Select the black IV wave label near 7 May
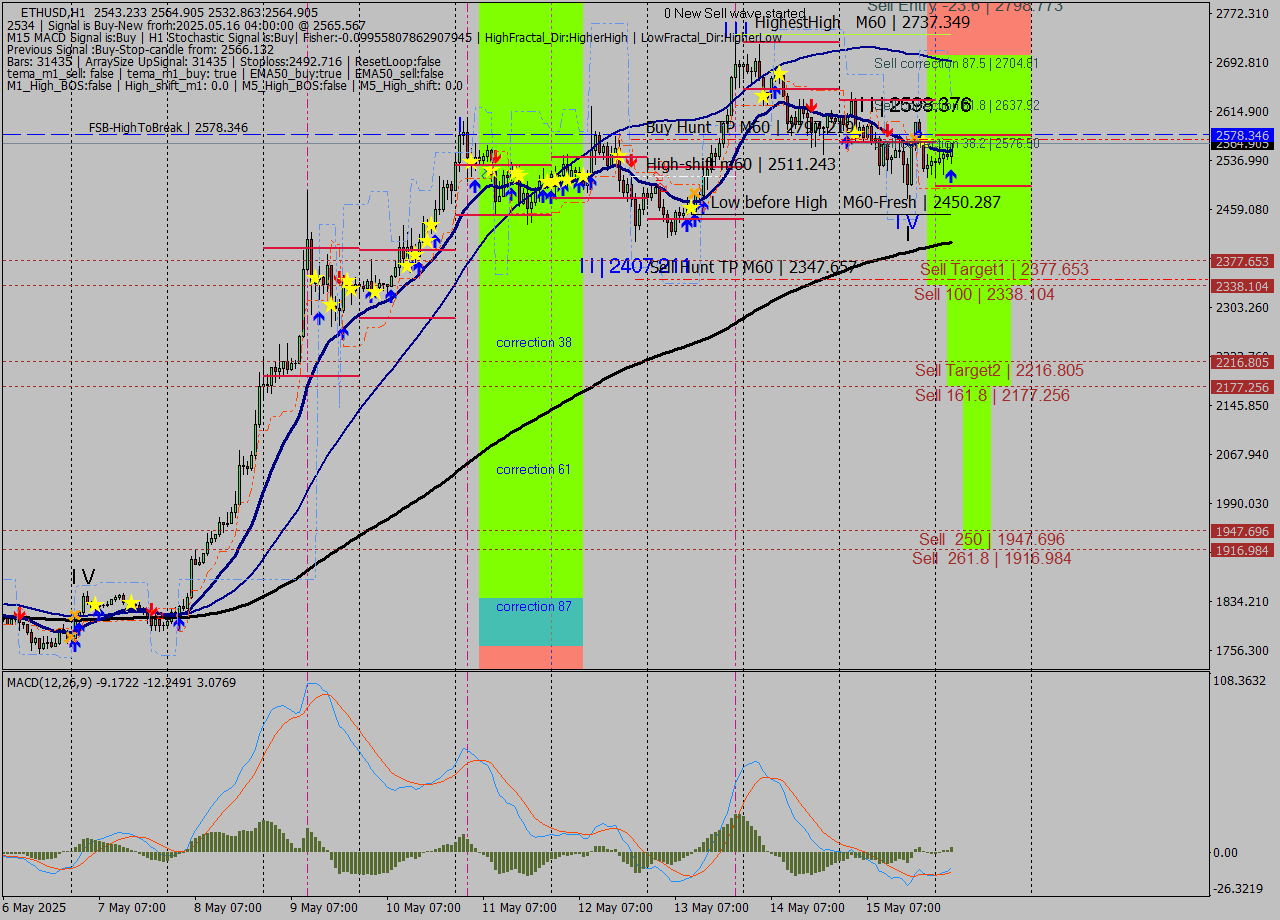This screenshot has width=1280, height=920. coord(83,577)
